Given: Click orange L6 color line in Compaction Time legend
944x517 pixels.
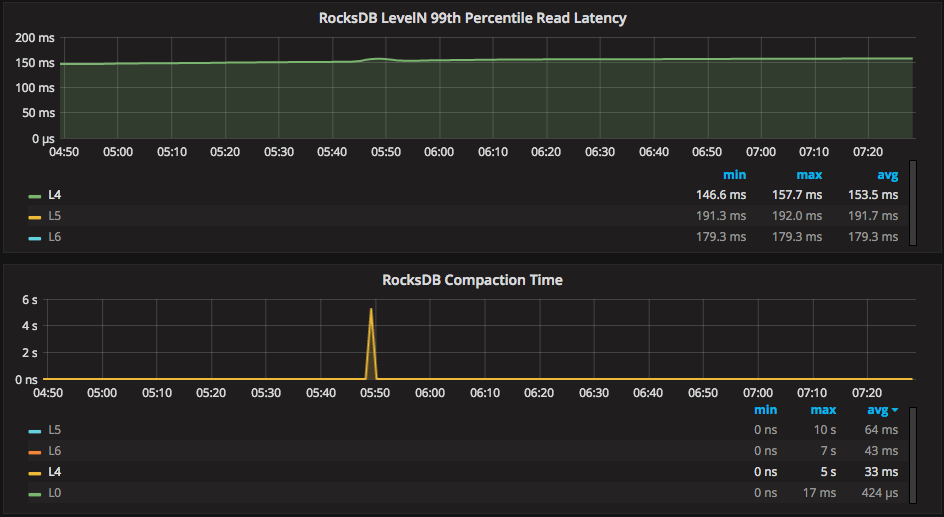Looking at the screenshot, I should click(35, 451).
